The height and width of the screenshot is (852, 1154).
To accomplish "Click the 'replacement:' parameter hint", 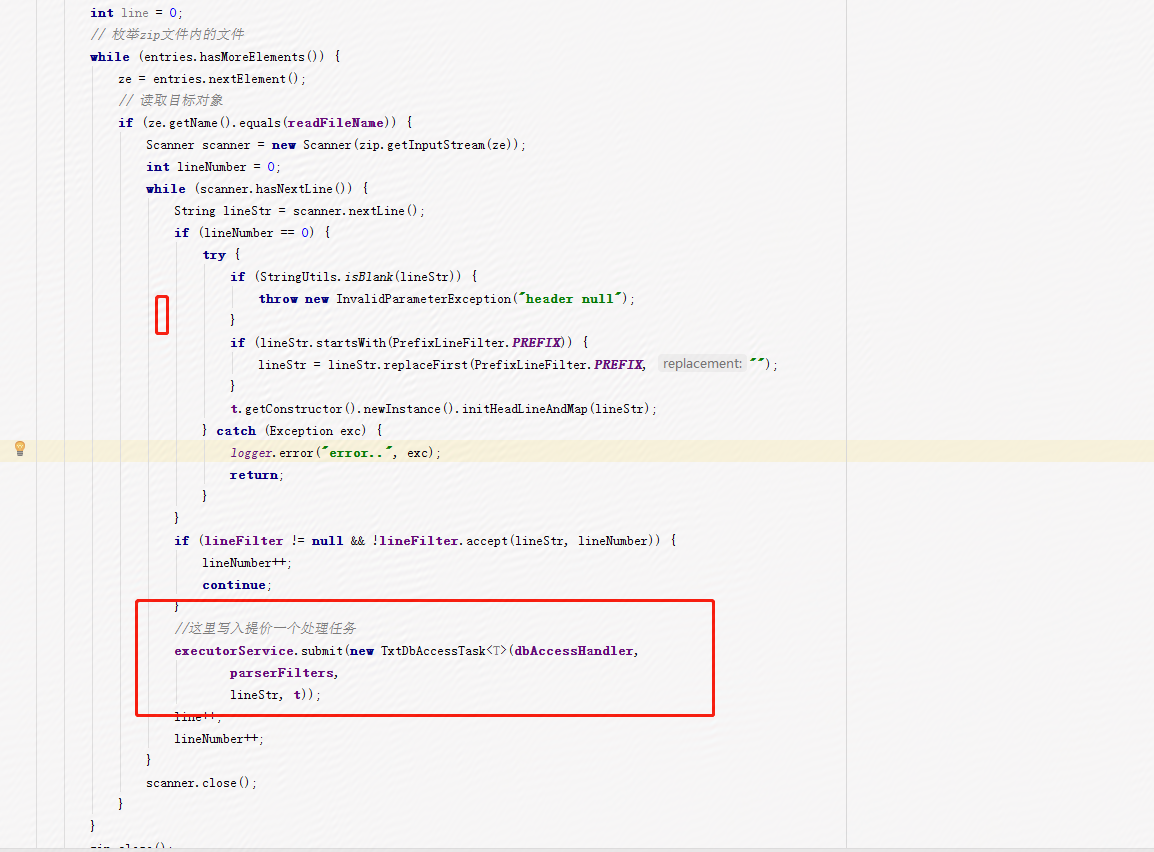I will (702, 363).
